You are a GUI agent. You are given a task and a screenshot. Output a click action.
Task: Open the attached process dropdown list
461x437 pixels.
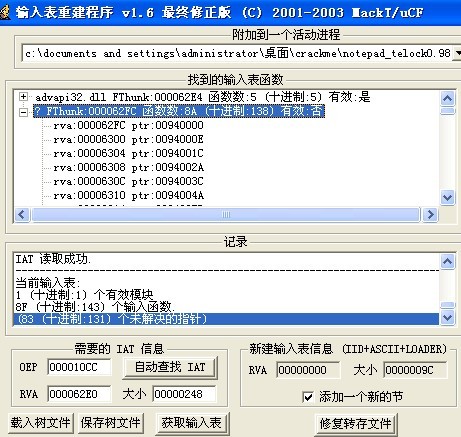(x=457, y=53)
